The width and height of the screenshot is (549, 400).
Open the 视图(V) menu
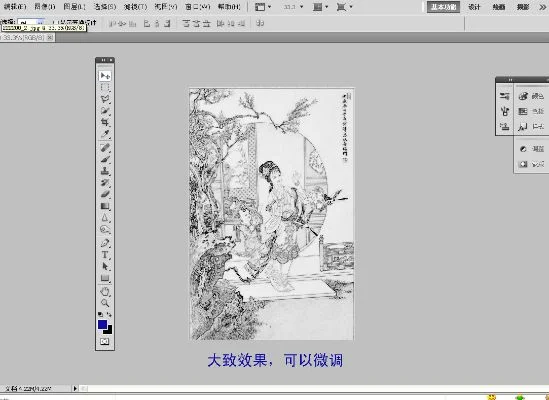click(166, 7)
